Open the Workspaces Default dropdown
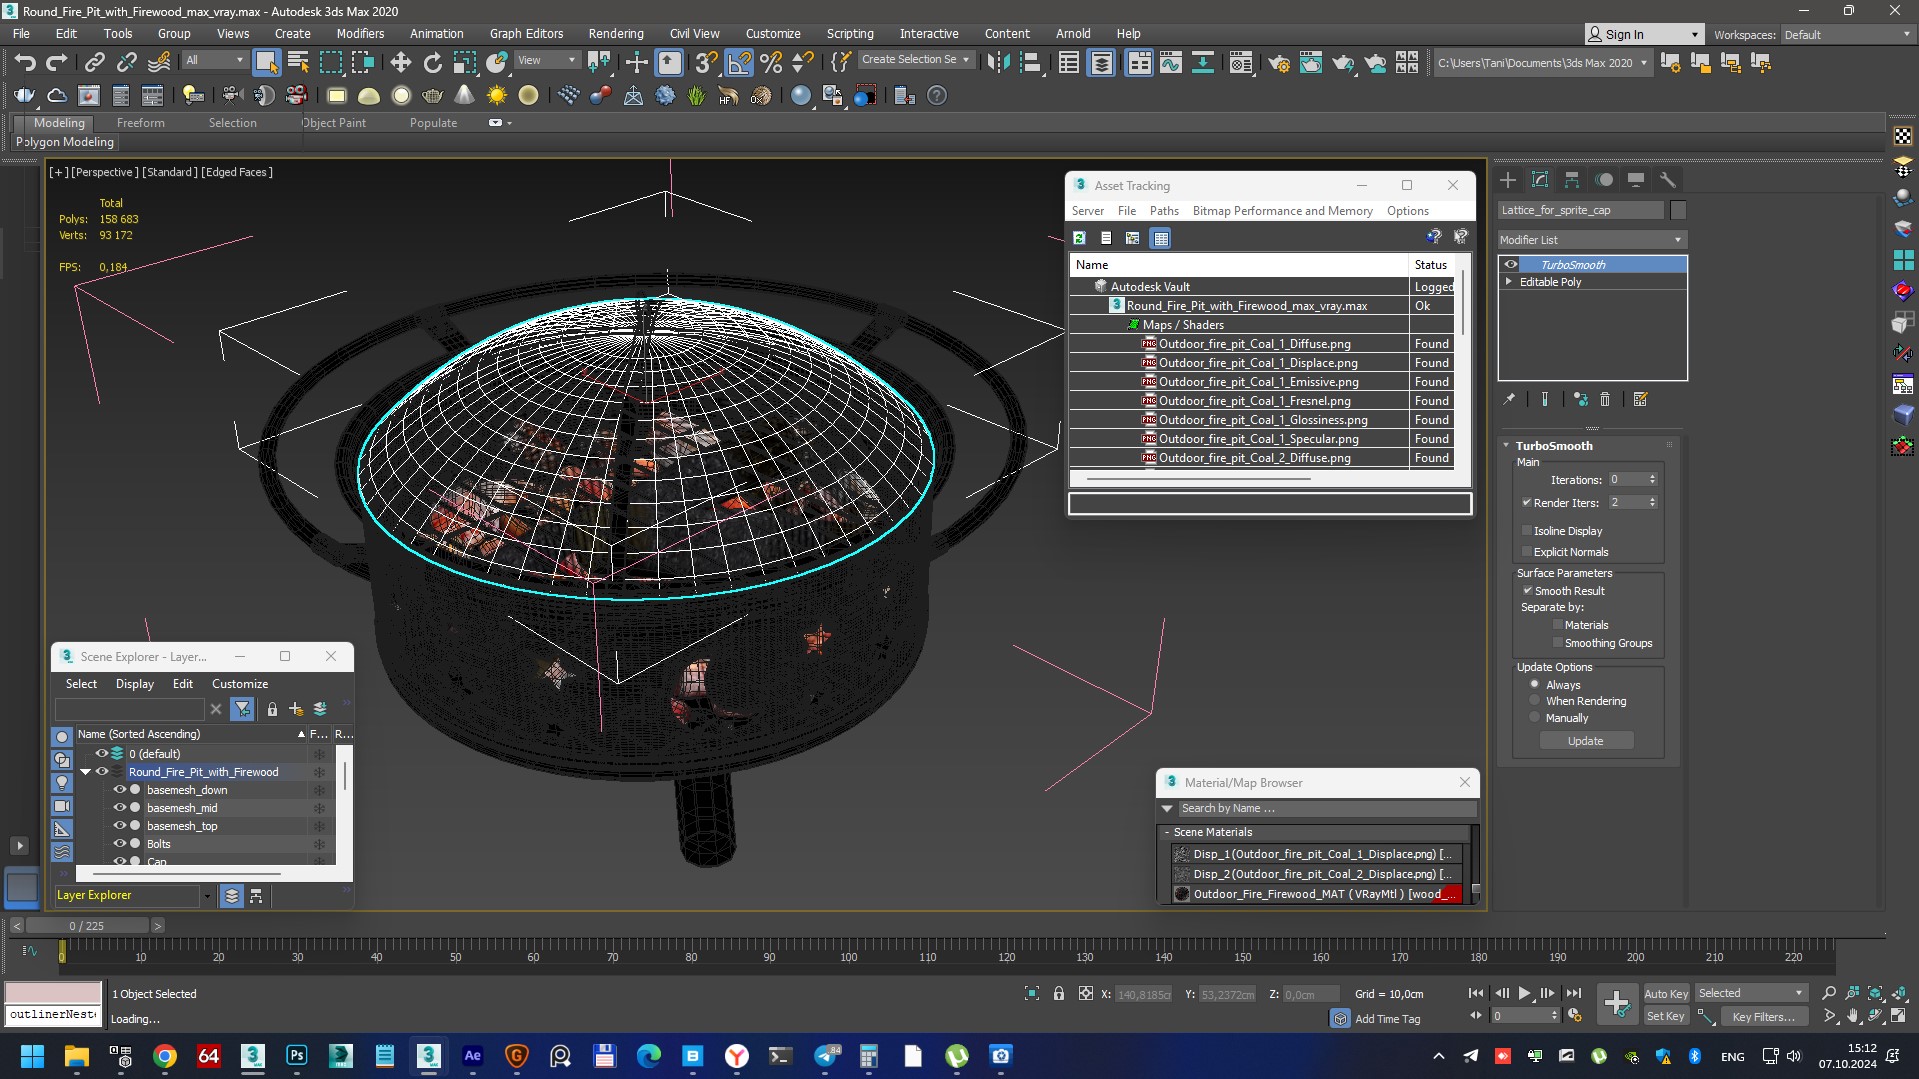Viewport: 1919px width, 1079px height. tap(1847, 35)
